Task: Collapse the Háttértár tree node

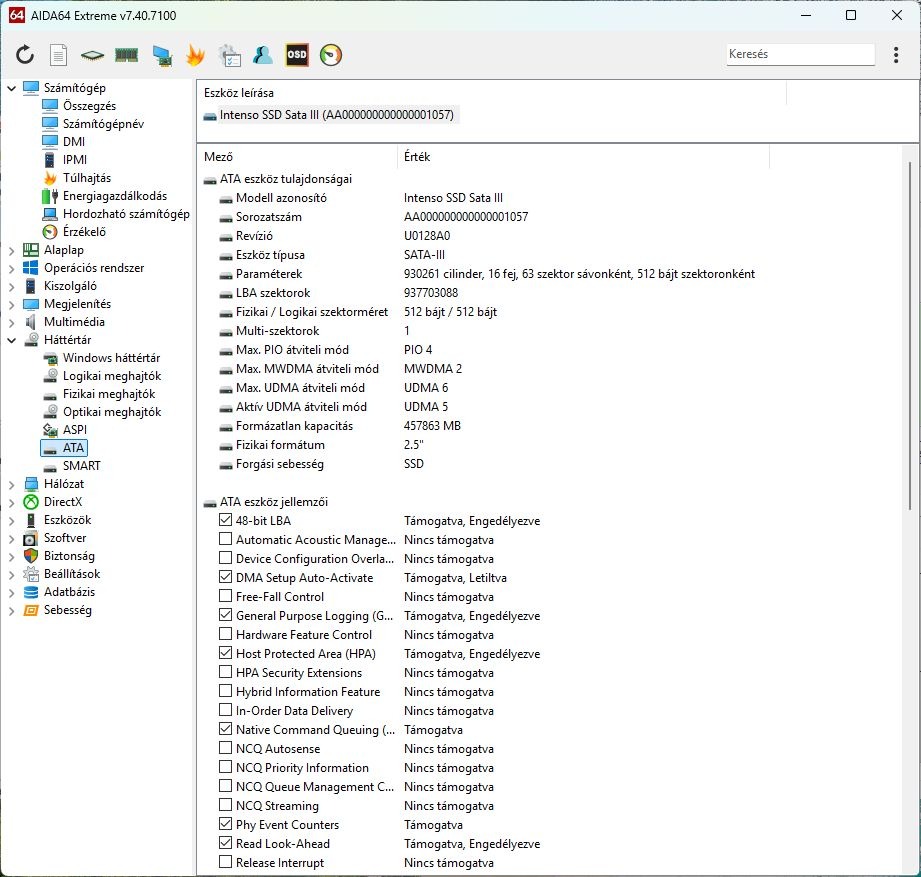Action: 12,340
